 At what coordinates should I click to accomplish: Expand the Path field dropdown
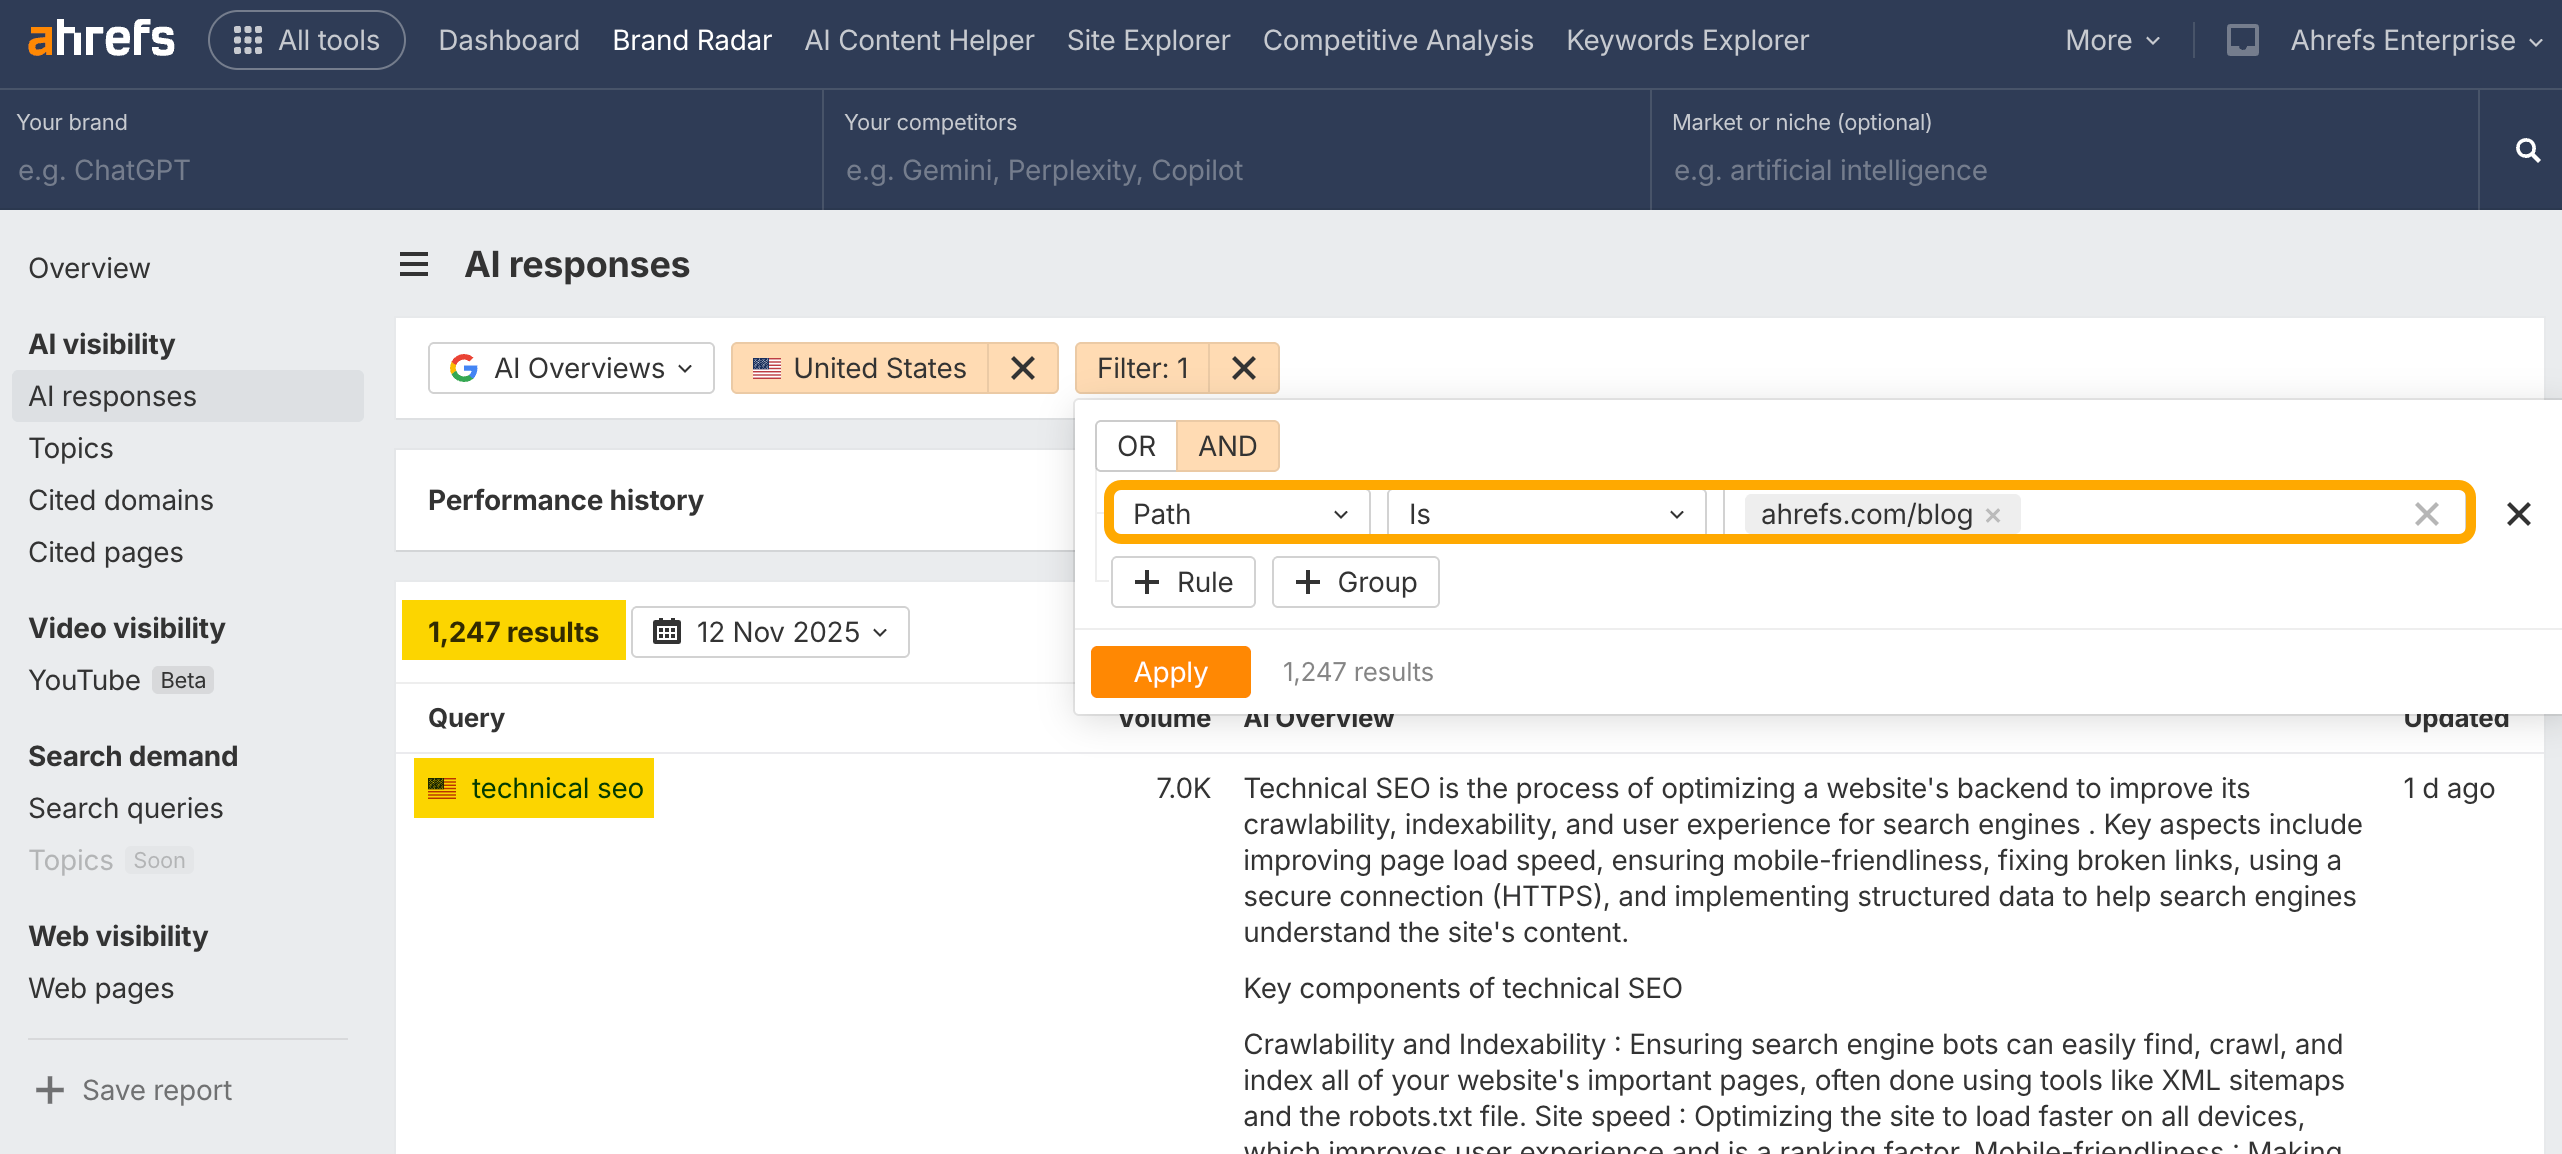(x=1240, y=514)
